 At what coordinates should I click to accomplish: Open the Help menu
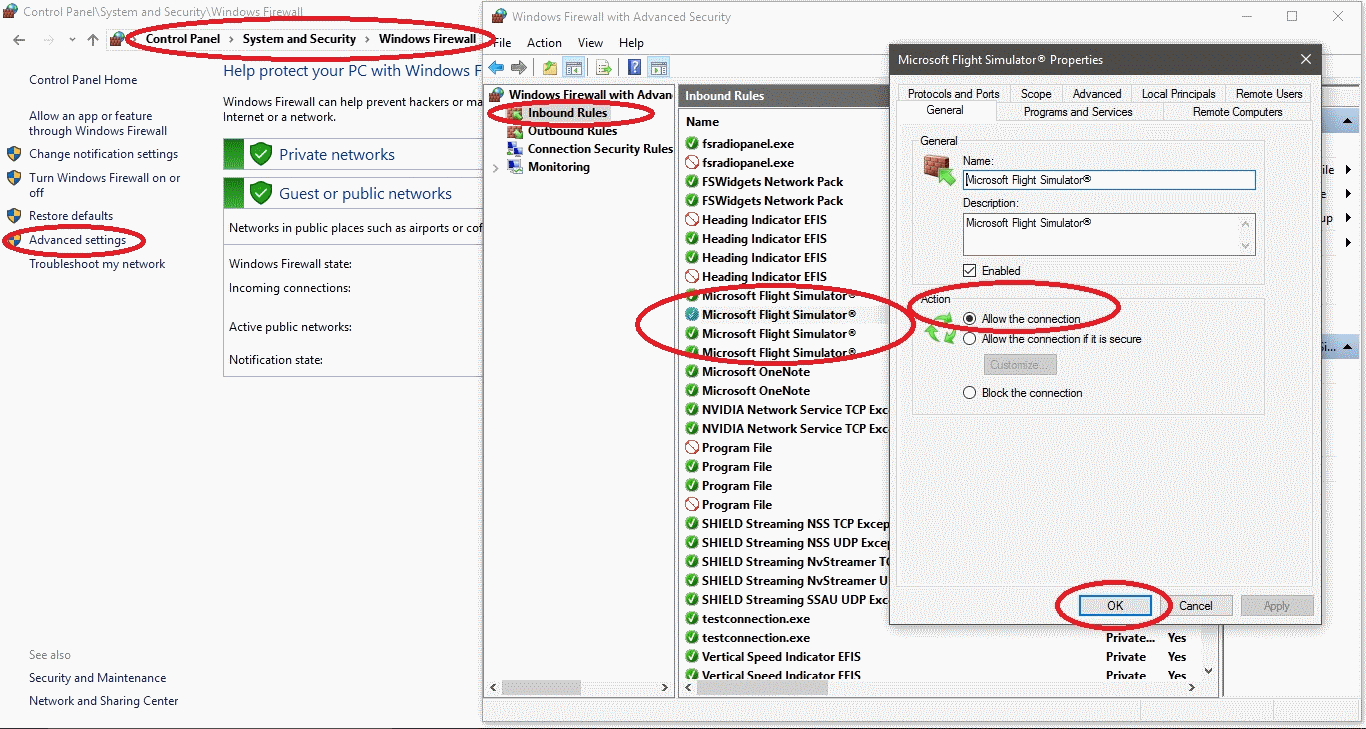click(631, 43)
